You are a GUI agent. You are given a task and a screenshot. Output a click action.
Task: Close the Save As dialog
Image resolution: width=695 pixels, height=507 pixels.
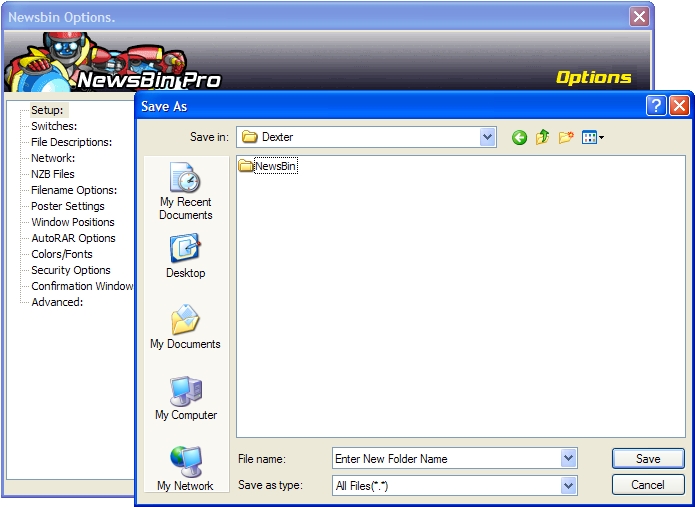point(679,106)
